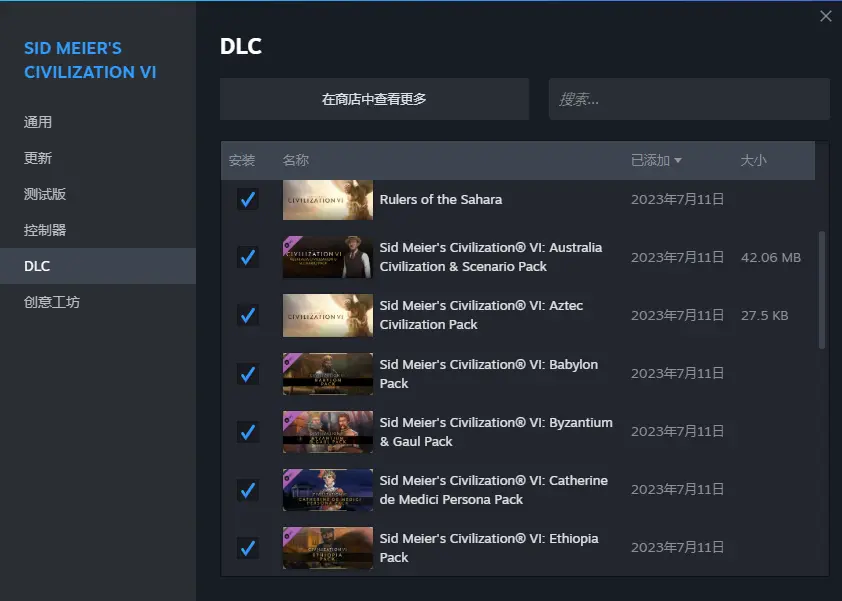Toggle the Byzantium & Gaul Pack checkbox
This screenshot has height=601, width=842.
coord(248,432)
